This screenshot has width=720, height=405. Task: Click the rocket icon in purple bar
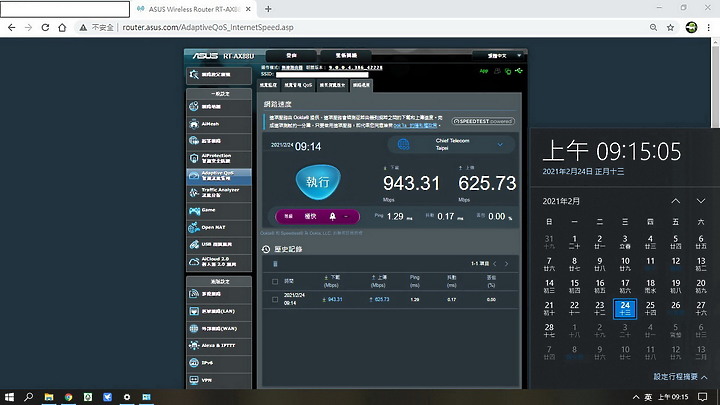pos(332,216)
